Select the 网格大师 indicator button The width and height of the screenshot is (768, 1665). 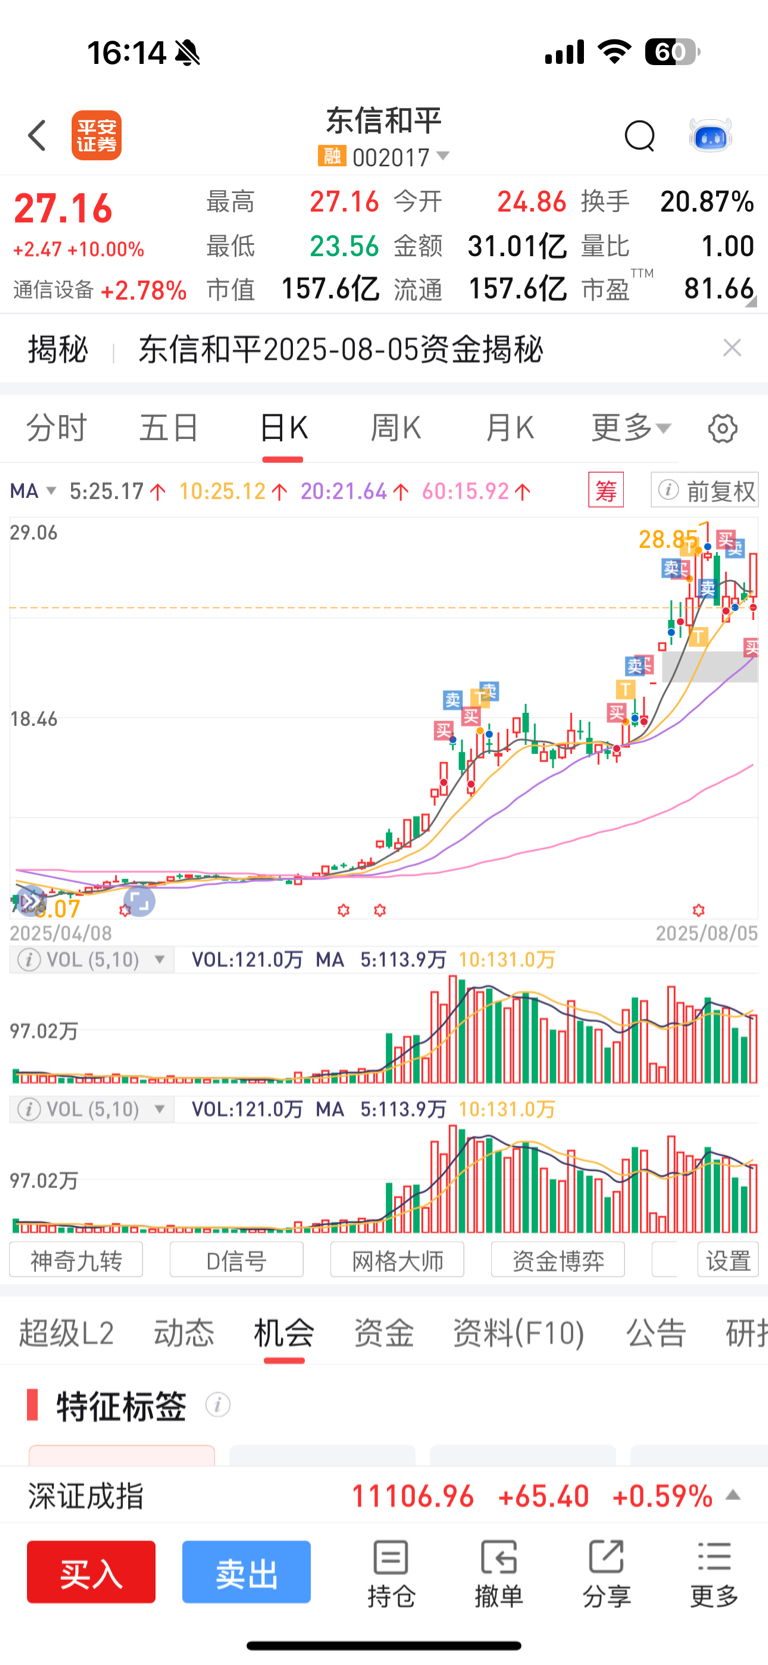click(397, 1260)
